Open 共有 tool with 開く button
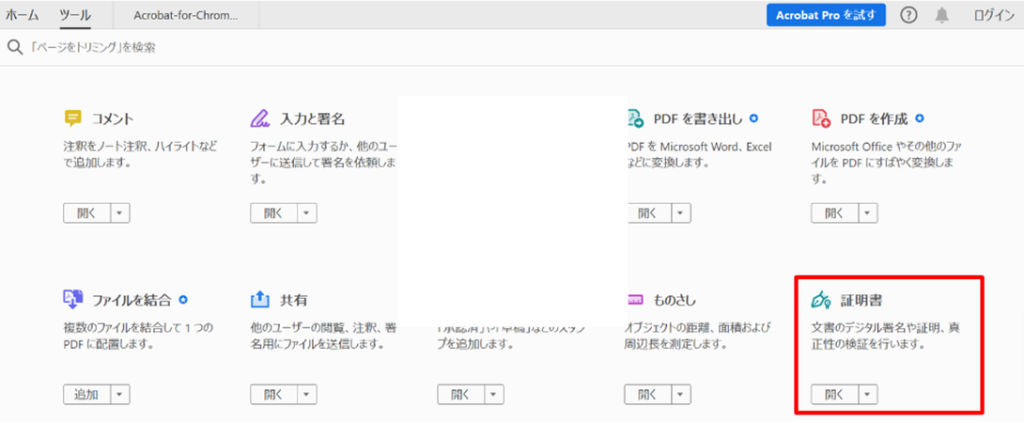1024x423 pixels. point(274,394)
